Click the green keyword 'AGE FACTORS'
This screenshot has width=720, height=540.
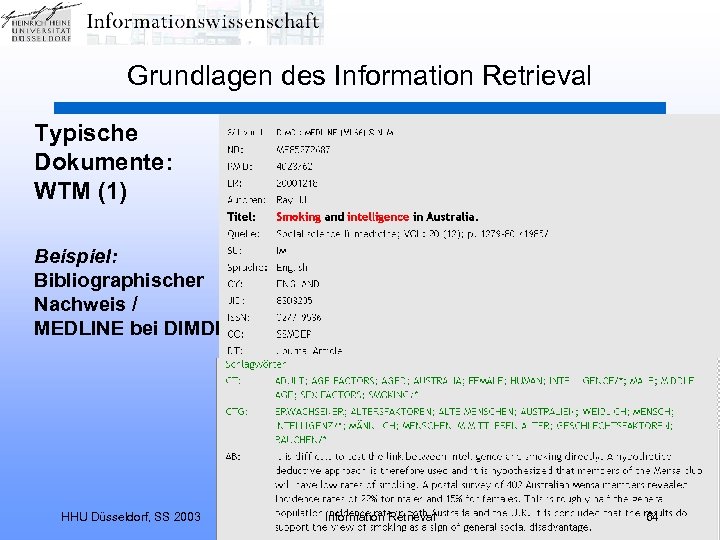point(343,381)
